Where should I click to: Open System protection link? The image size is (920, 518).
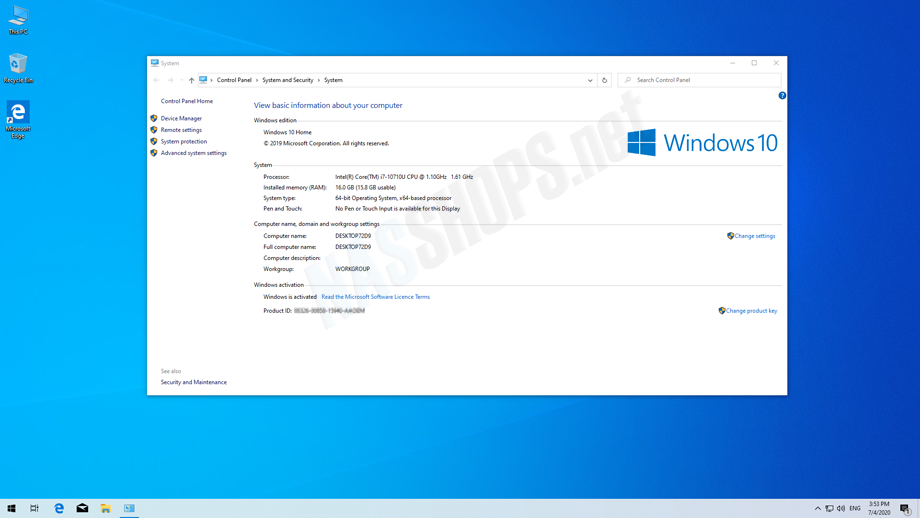pyautogui.click(x=184, y=141)
